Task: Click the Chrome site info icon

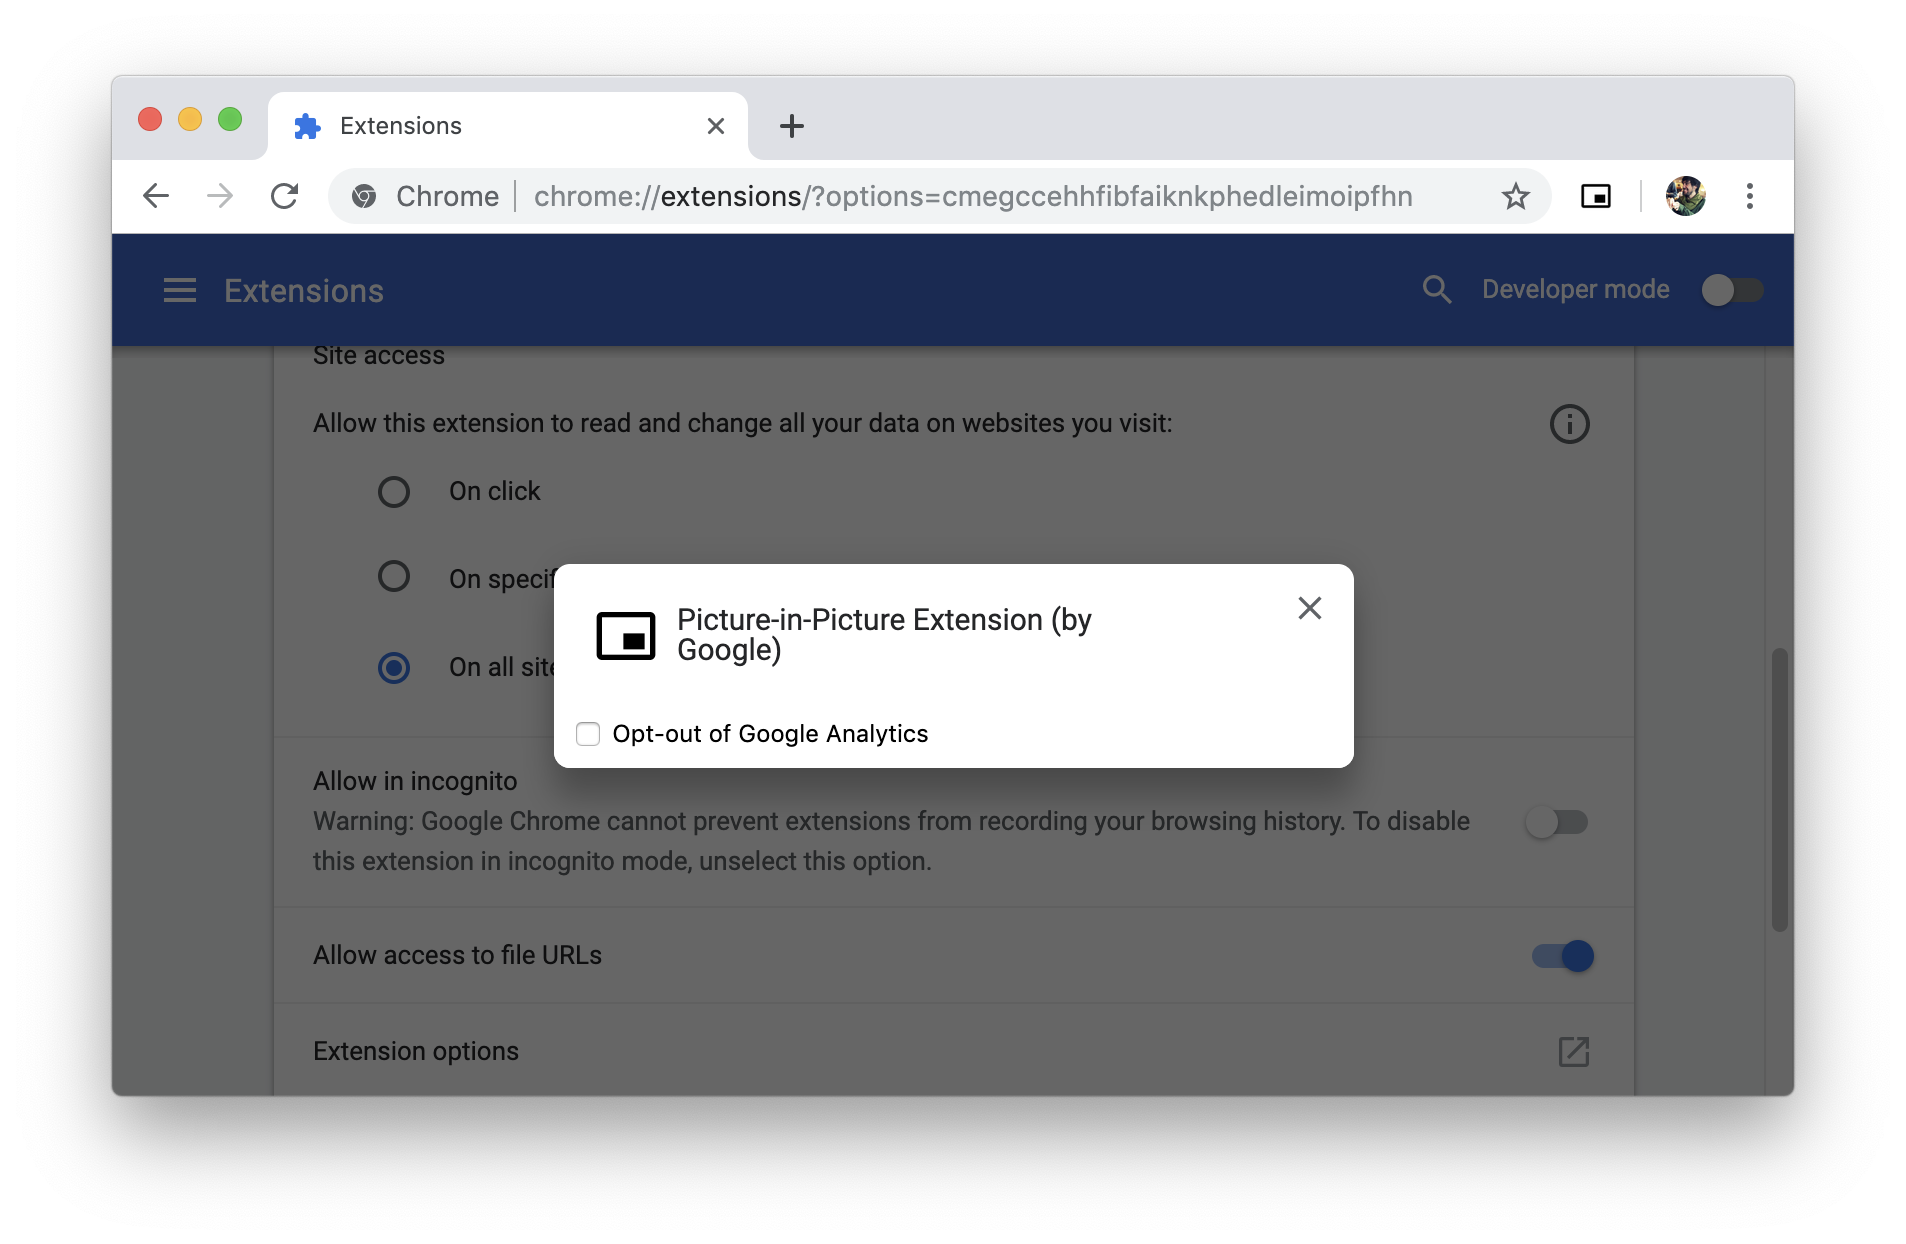Action: [x=364, y=196]
